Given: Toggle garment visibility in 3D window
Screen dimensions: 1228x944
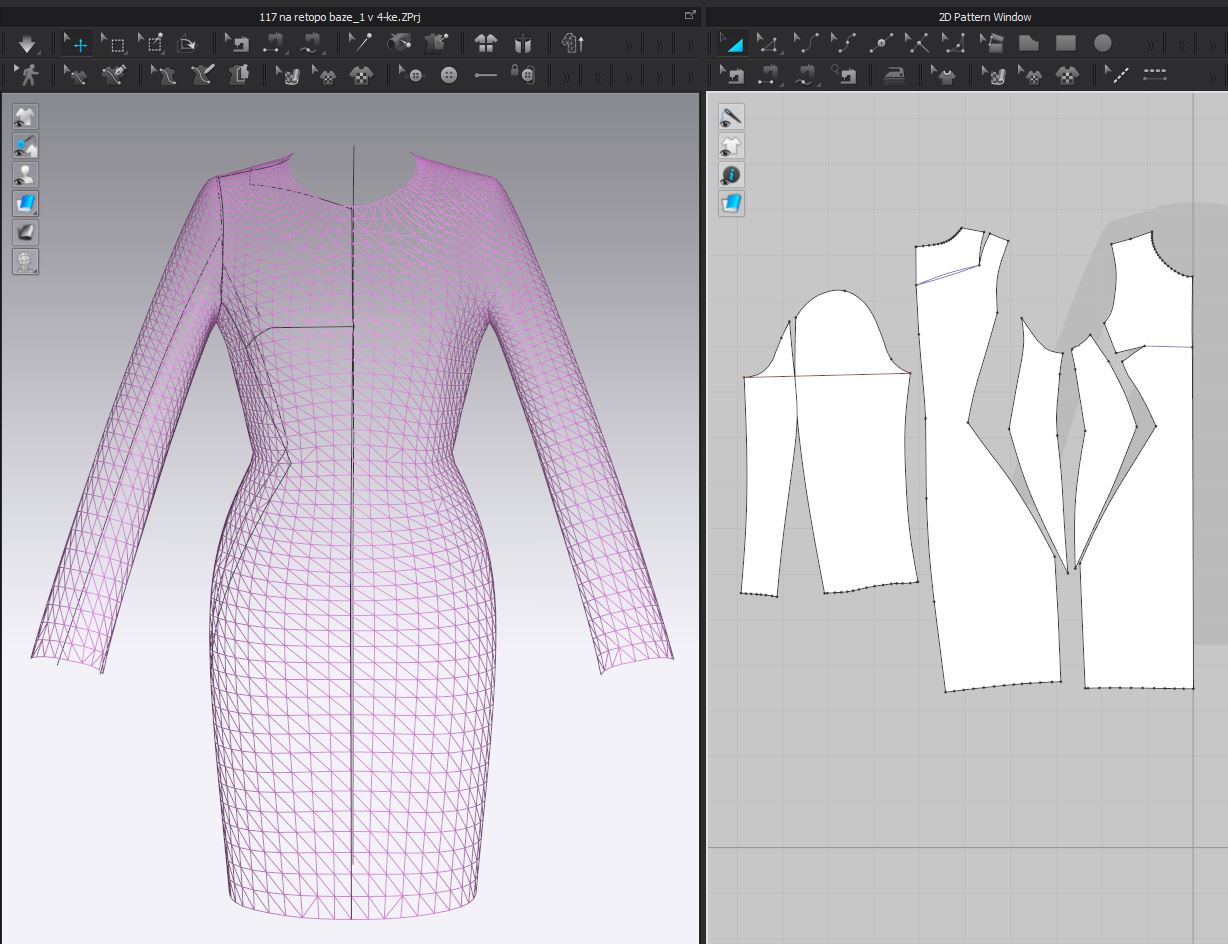Looking at the screenshot, I should click(26, 117).
